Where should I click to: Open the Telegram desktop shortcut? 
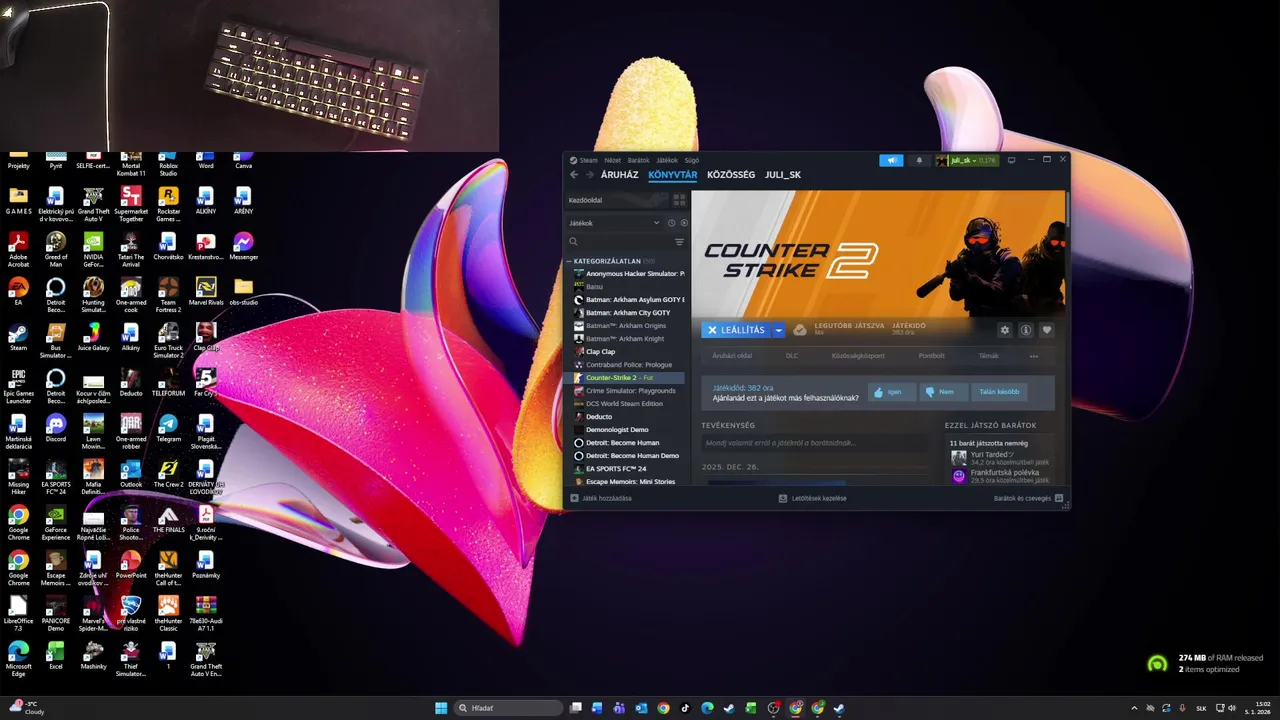[168, 428]
